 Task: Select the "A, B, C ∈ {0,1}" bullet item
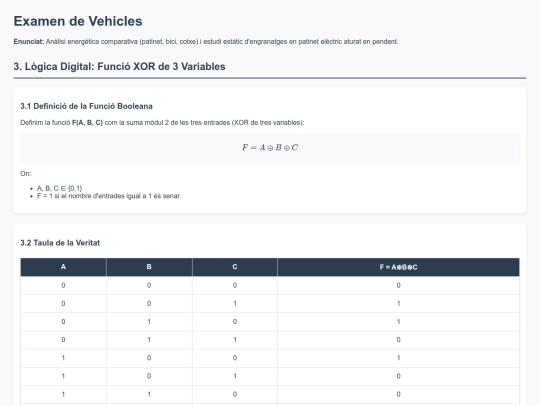point(60,188)
